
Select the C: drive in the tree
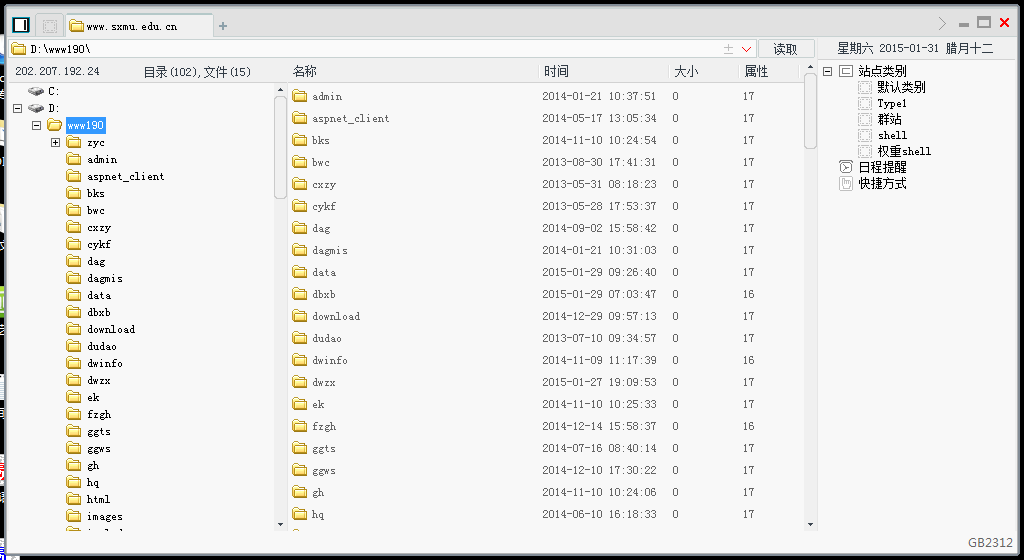44,91
